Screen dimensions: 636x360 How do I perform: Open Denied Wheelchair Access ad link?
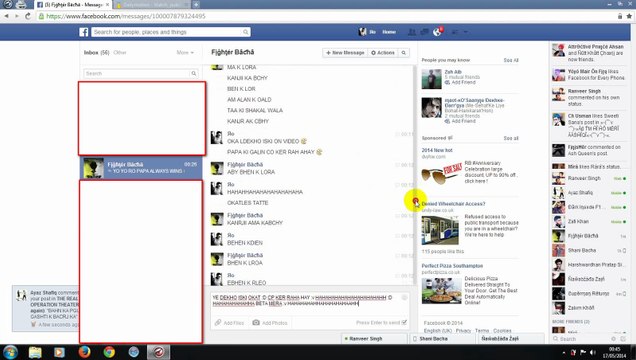pos(453,204)
